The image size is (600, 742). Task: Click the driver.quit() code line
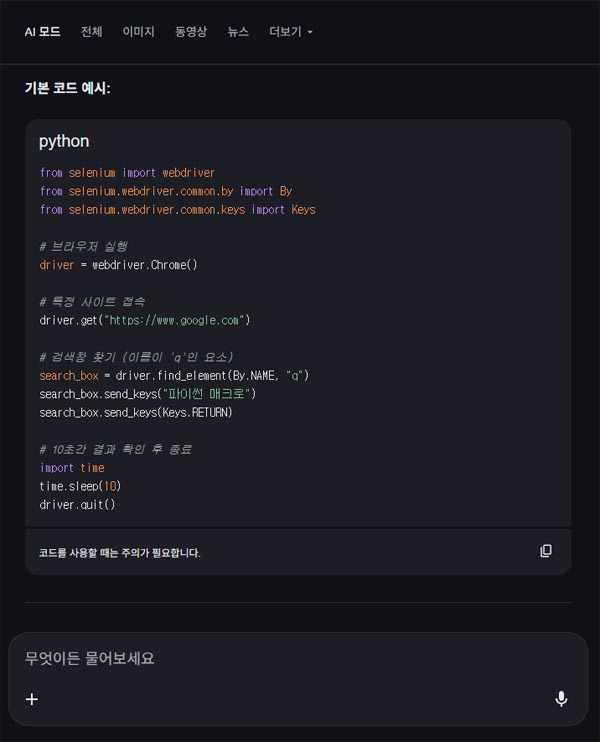point(78,504)
